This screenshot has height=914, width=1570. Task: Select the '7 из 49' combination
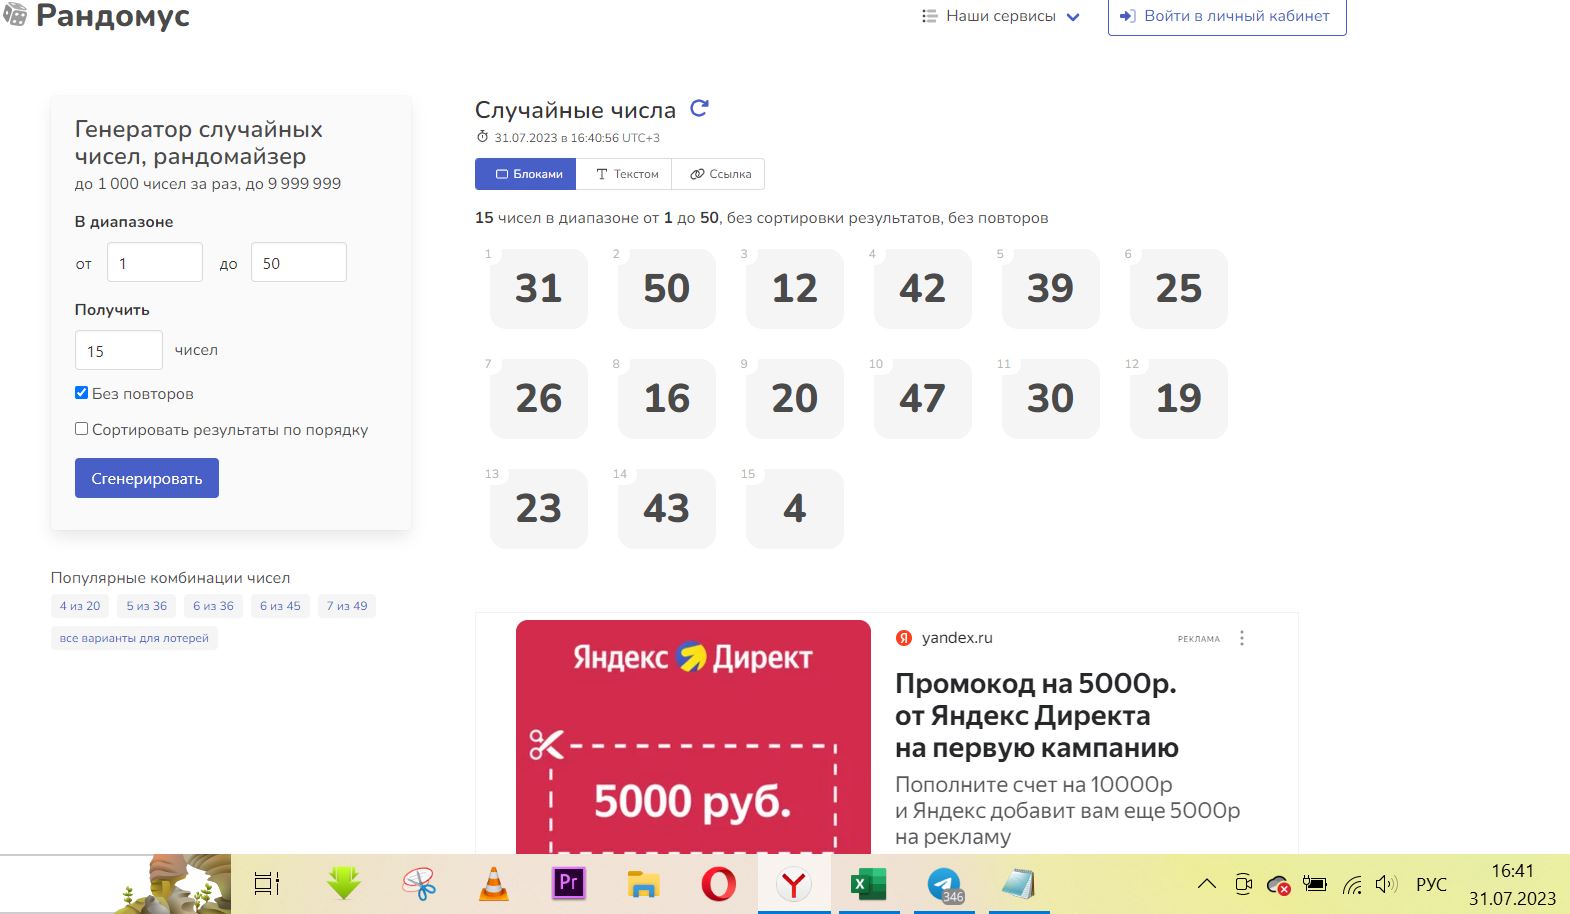point(347,606)
